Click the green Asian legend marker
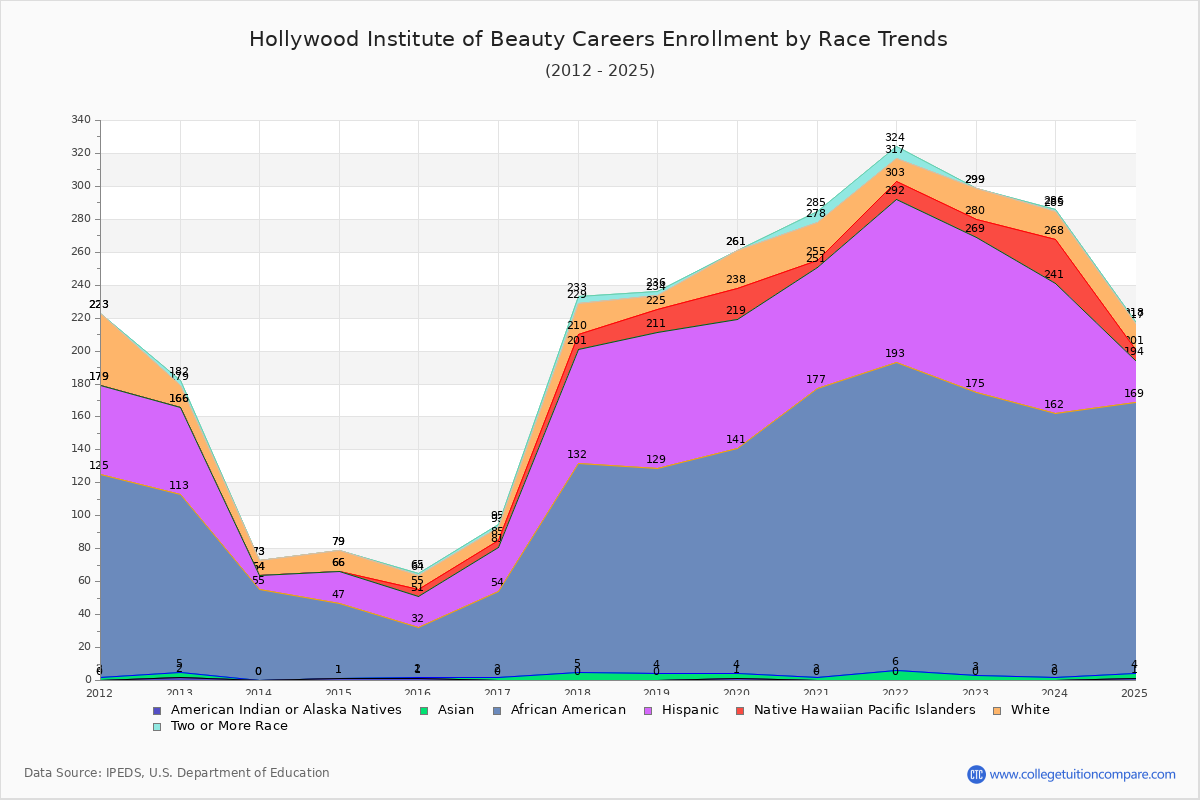 pyautogui.click(x=424, y=710)
